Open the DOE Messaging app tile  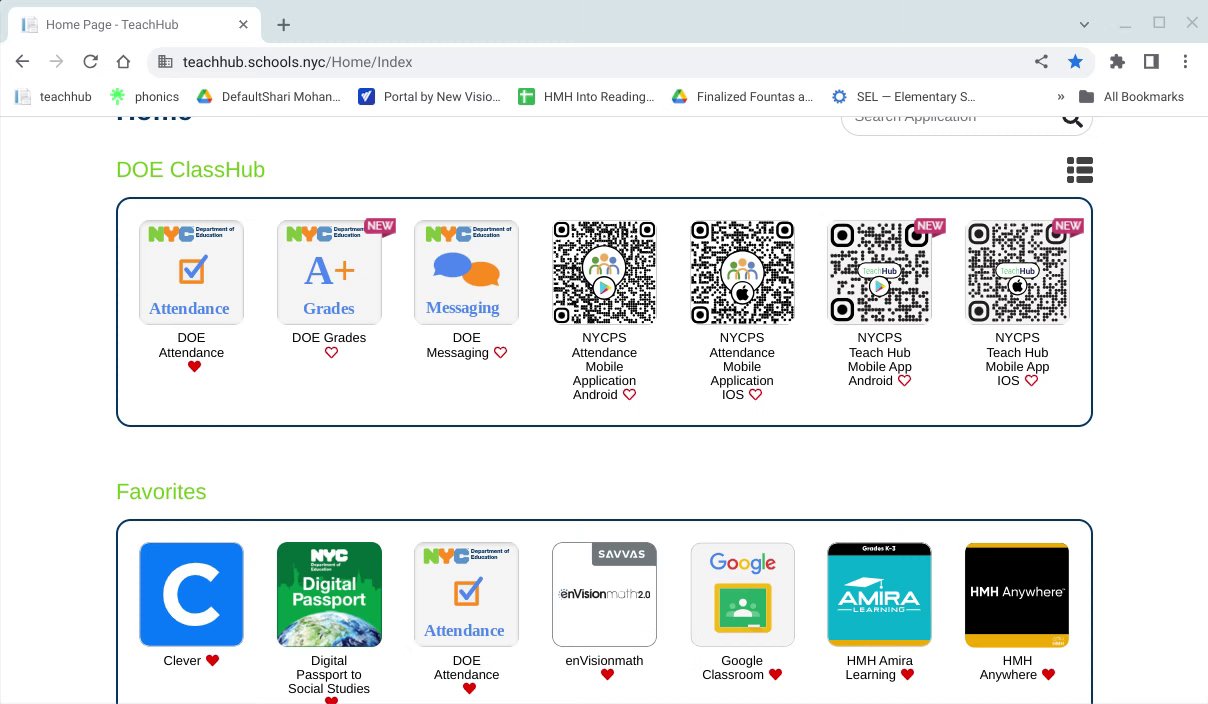[466, 273]
